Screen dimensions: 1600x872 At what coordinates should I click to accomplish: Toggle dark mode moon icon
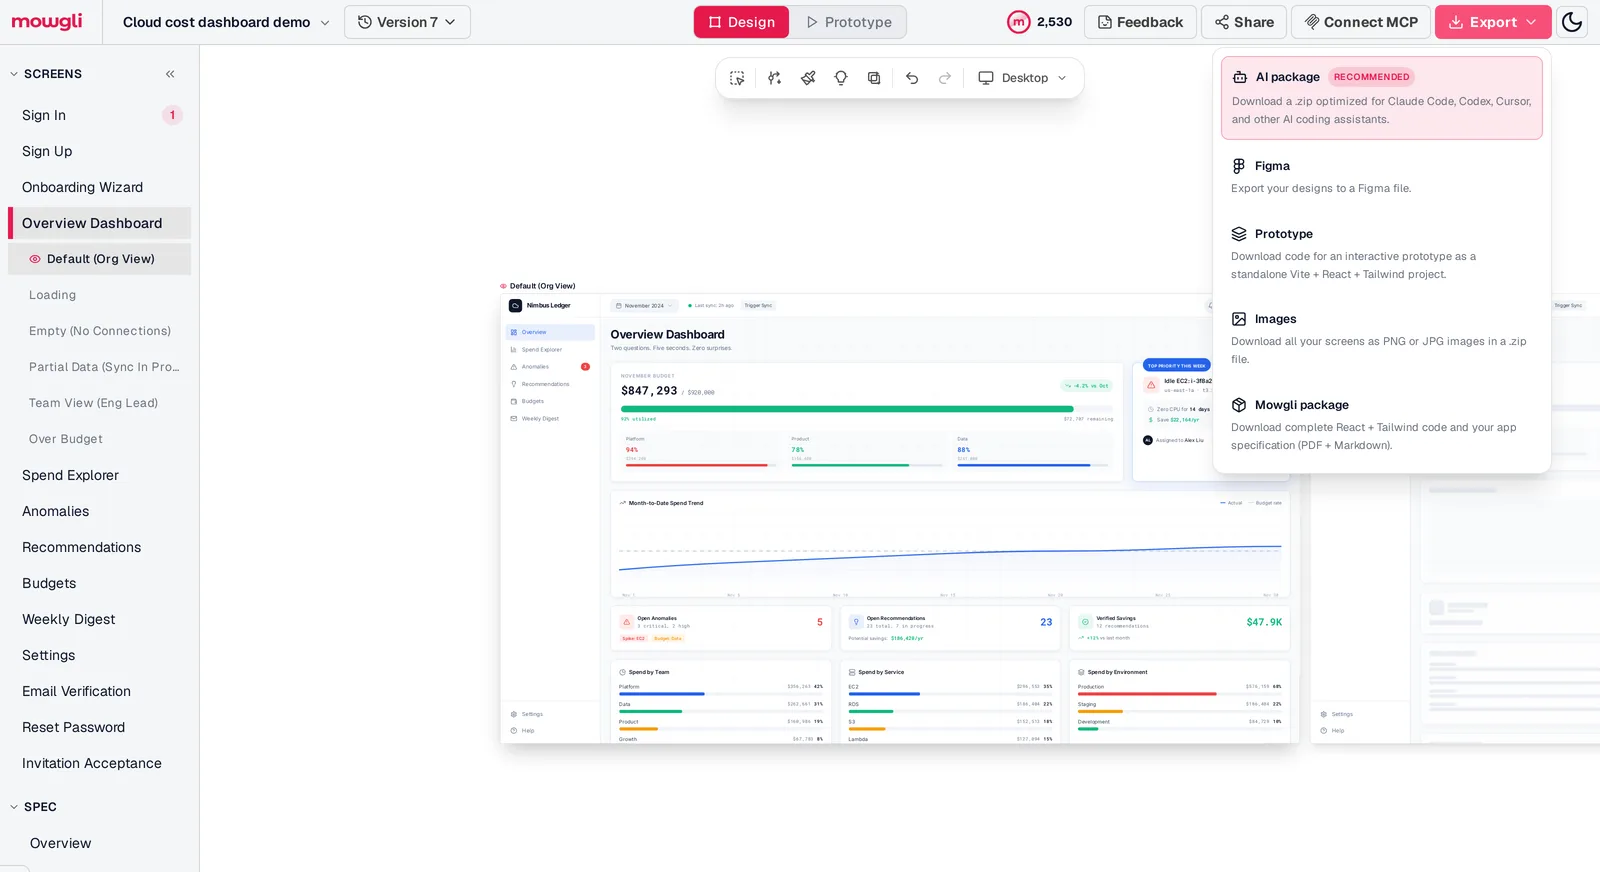[1572, 22]
